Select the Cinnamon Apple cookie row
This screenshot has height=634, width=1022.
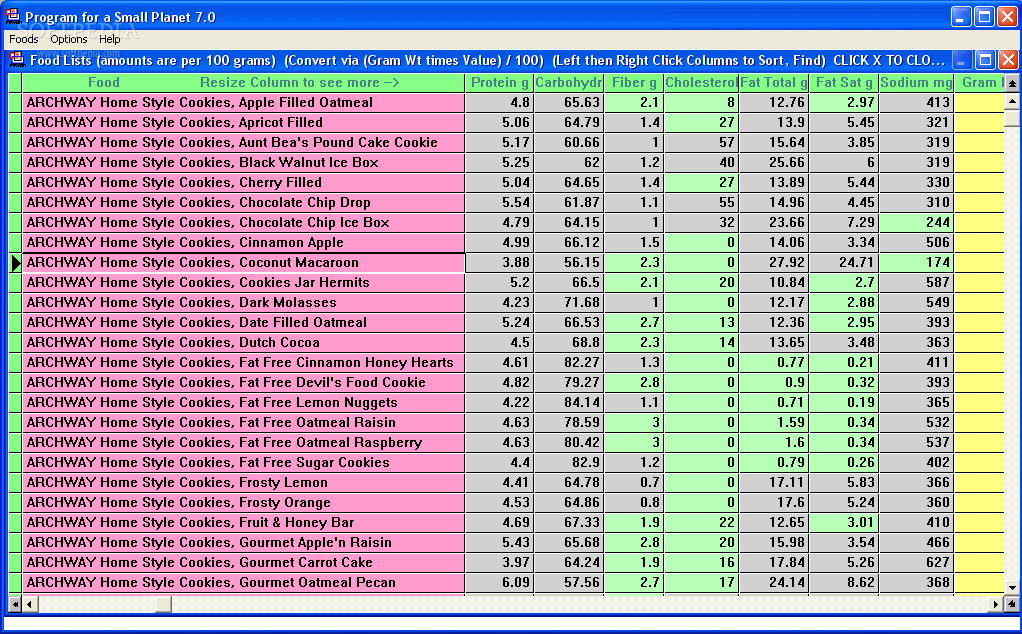(x=243, y=242)
